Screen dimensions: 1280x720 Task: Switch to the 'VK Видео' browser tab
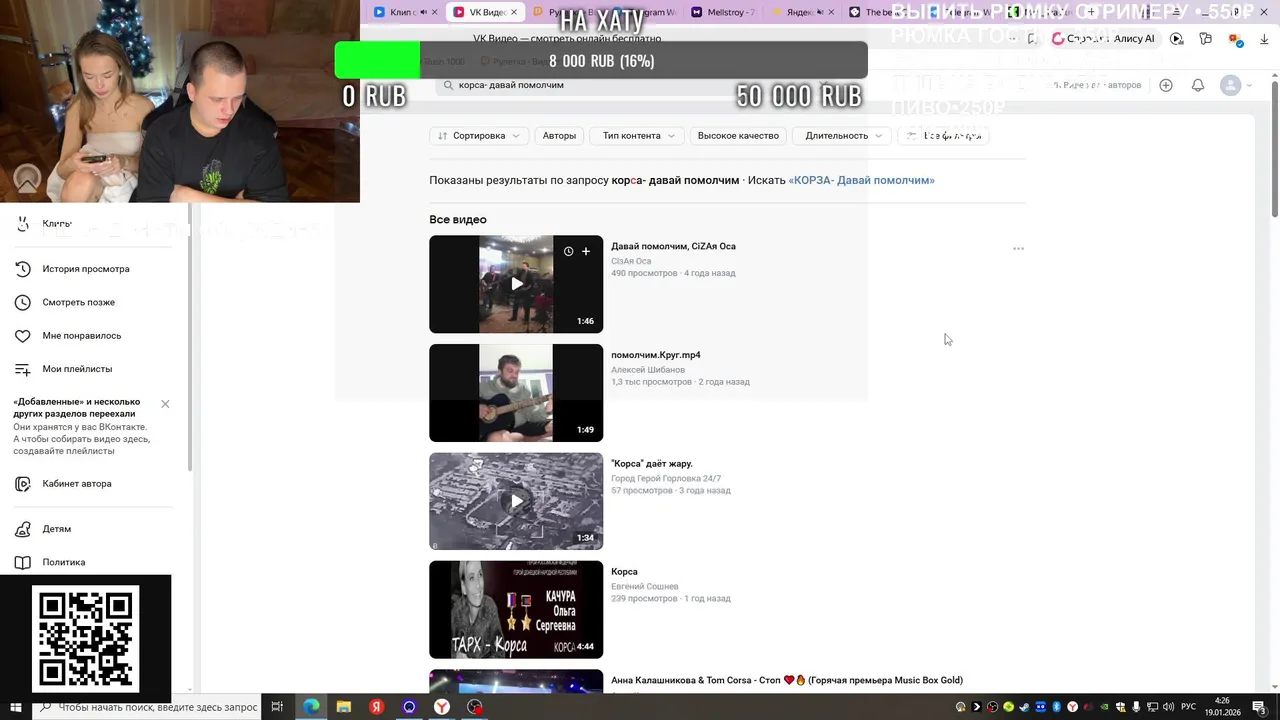(x=485, y=12)
